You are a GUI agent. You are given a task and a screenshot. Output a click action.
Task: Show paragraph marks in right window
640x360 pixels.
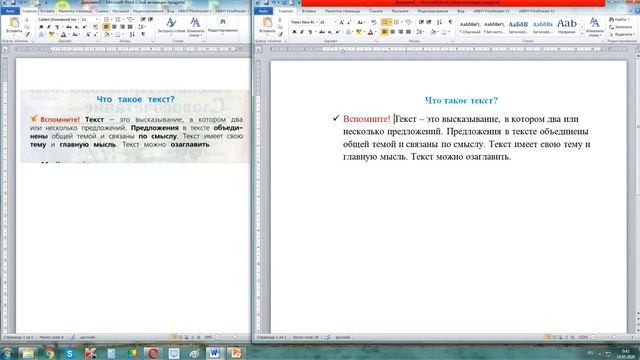coord(450,22)
